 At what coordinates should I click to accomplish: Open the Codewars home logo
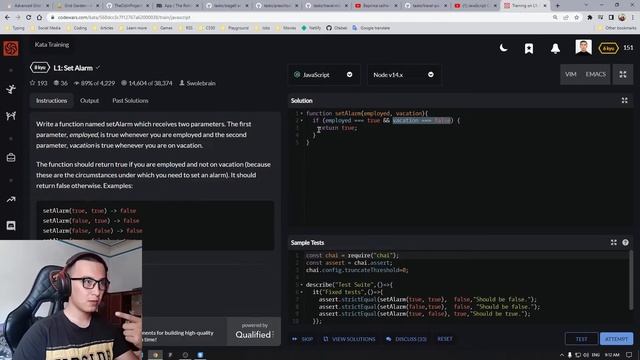coord(11,48)
